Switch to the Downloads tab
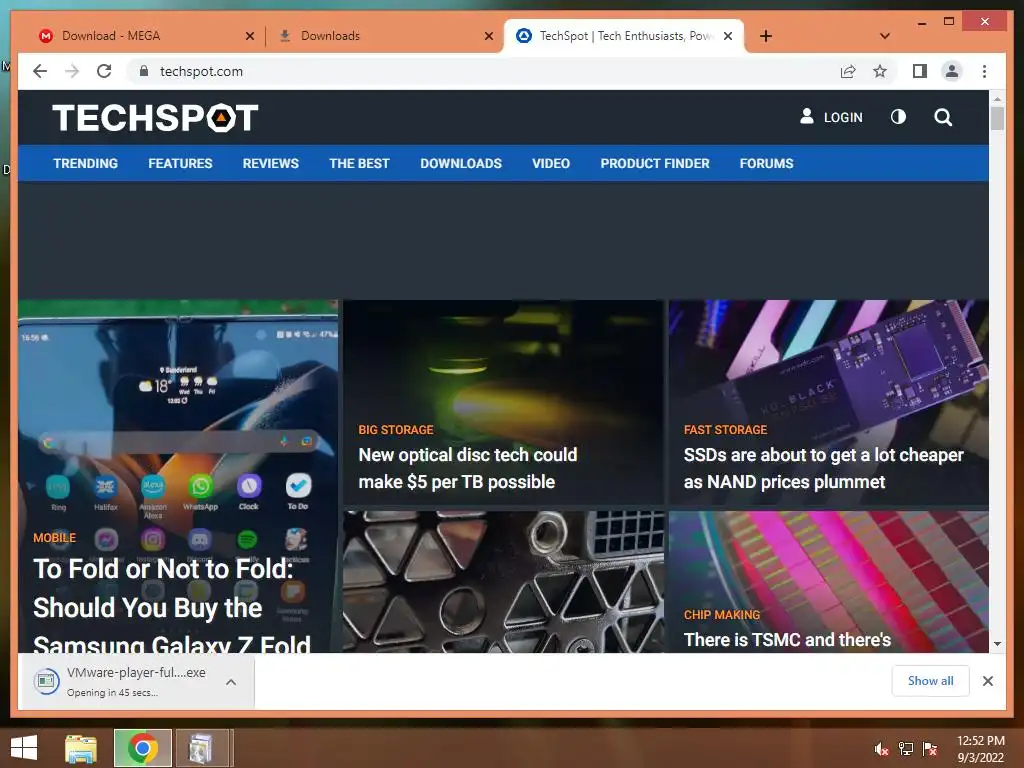 pyautogui.click(x=385, y=36)
